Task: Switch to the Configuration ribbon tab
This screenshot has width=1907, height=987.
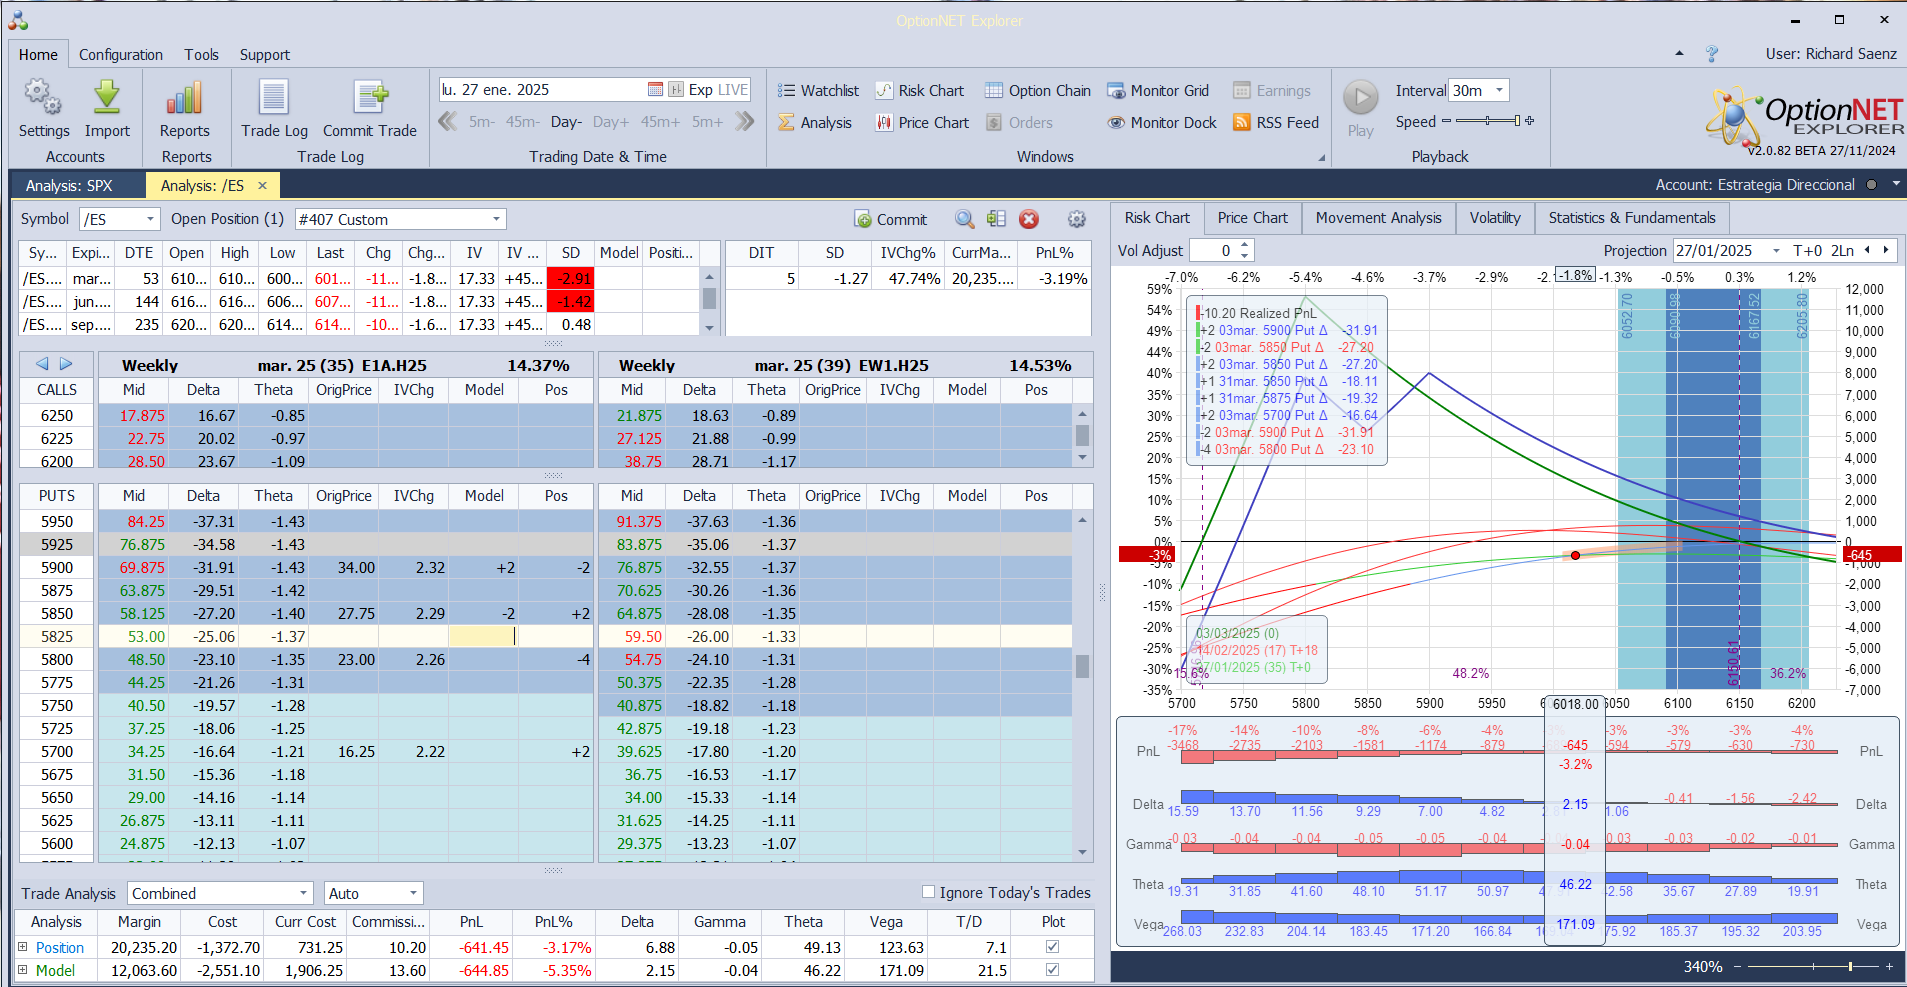Action: click(x=121, y=55)
